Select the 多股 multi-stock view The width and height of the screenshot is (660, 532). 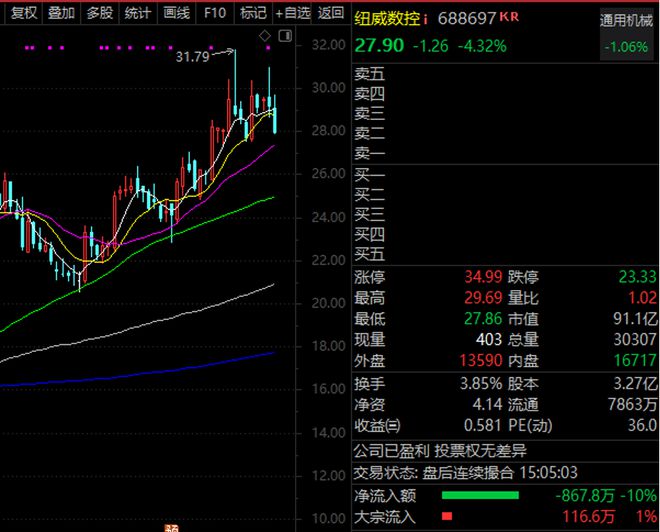point(100,13)
